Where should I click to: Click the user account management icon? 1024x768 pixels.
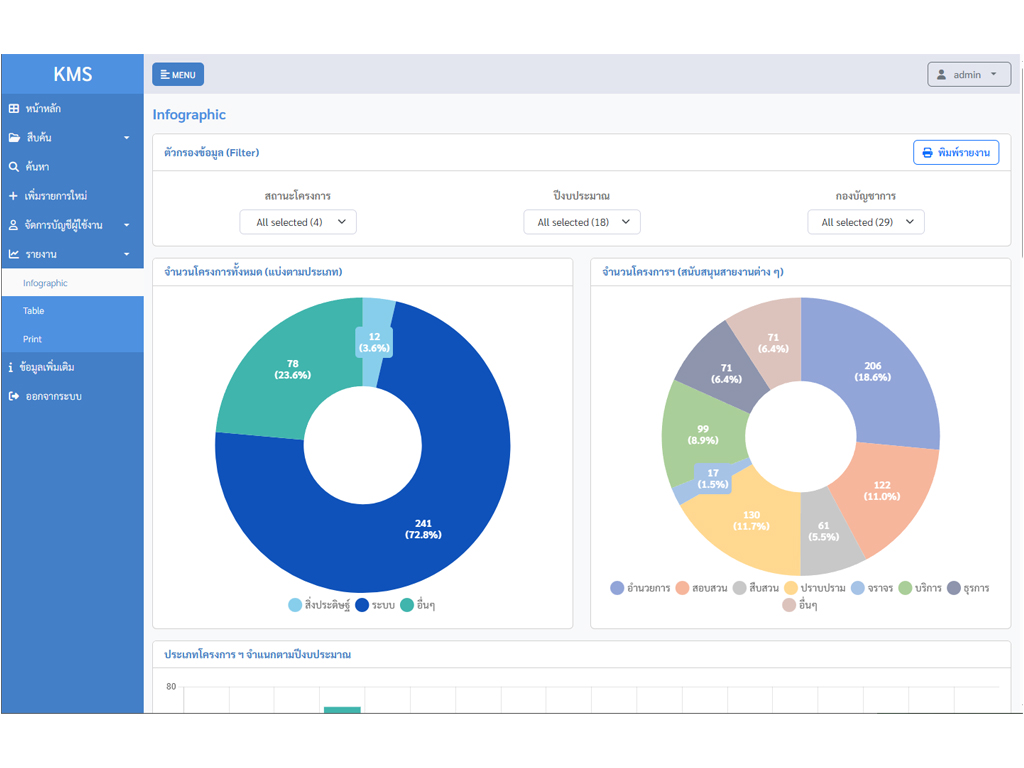pos(14,226)
